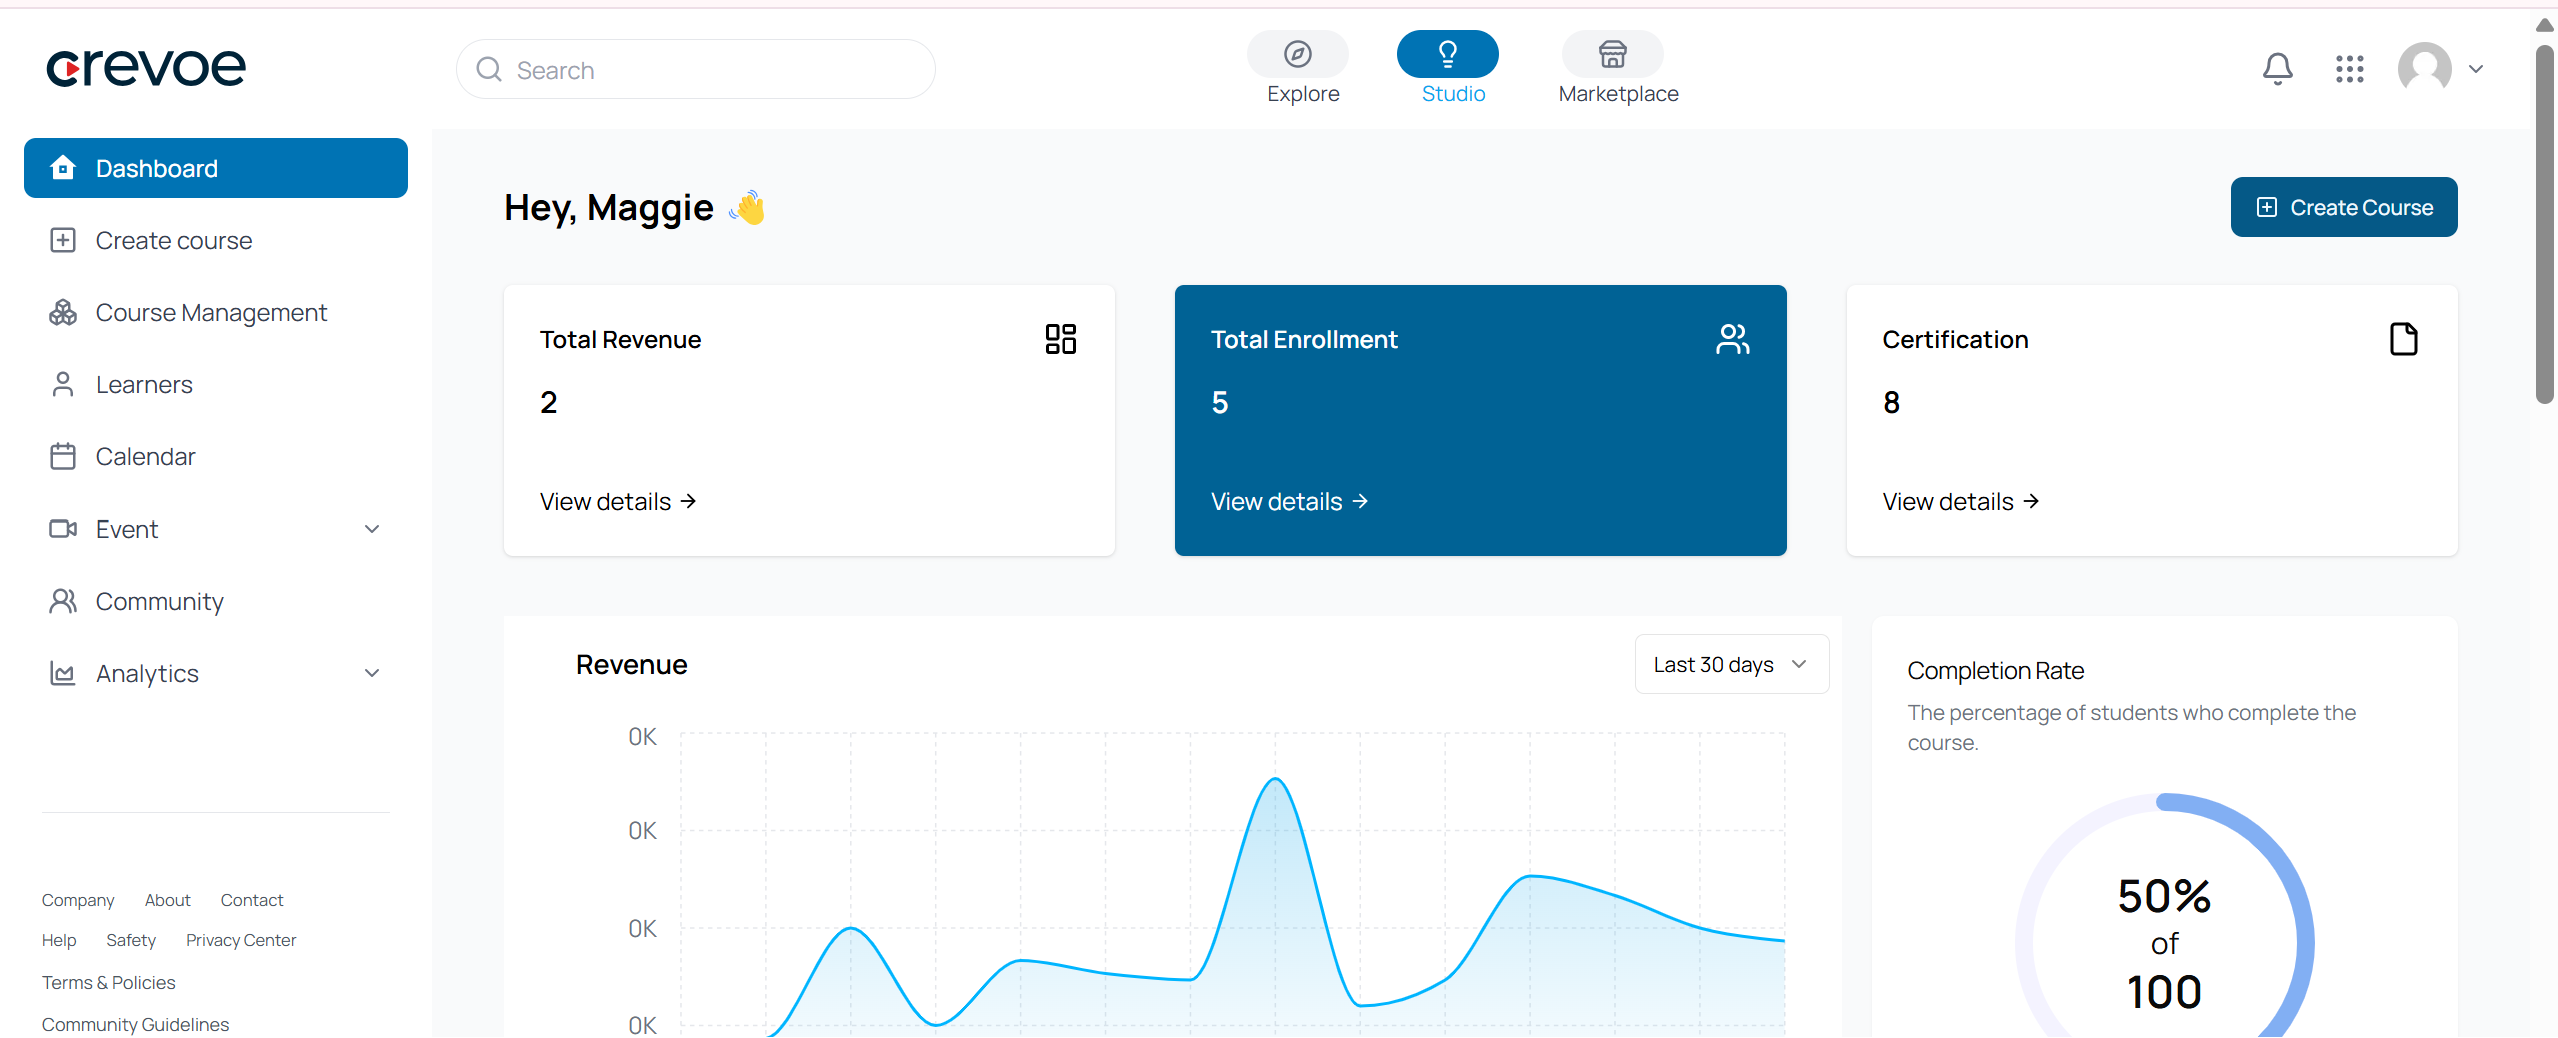Select the Studio lightbulb icon

coord(1447,54)
